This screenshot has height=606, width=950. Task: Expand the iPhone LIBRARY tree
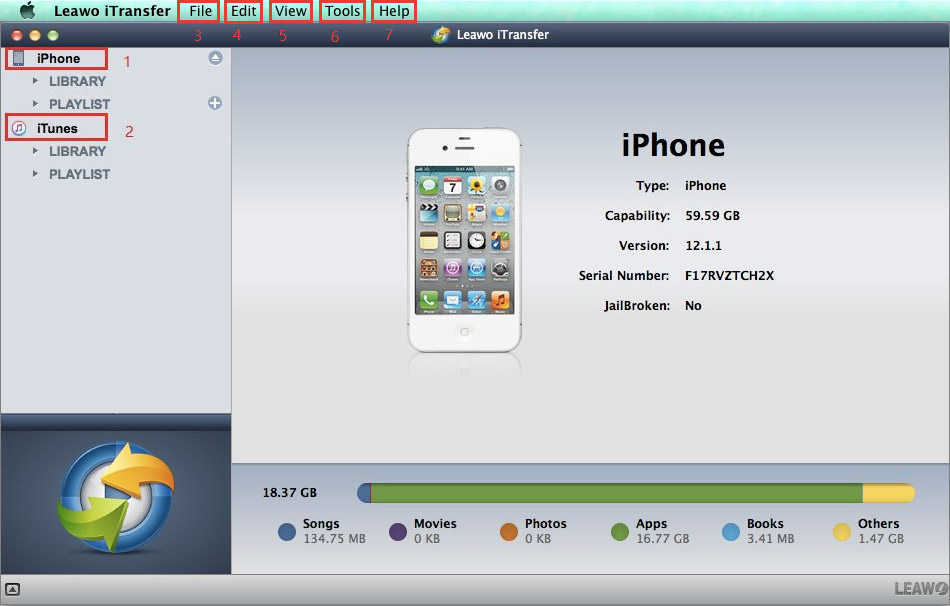pos(36,81)
